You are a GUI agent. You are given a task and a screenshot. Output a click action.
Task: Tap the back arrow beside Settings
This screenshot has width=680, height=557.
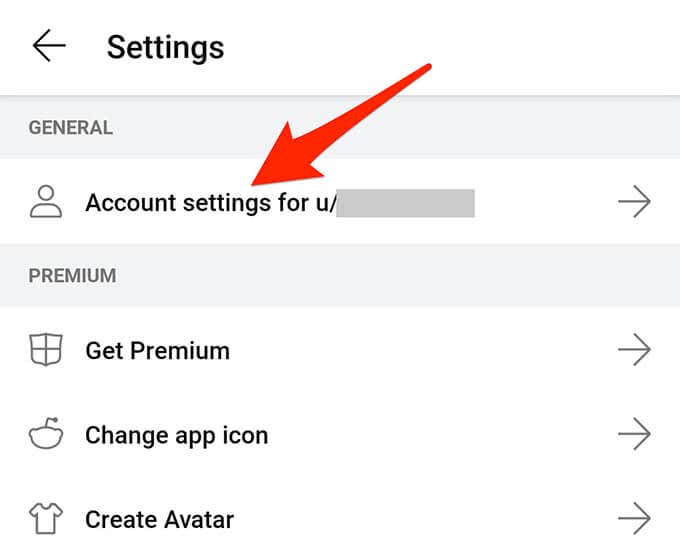click(48, 46)
